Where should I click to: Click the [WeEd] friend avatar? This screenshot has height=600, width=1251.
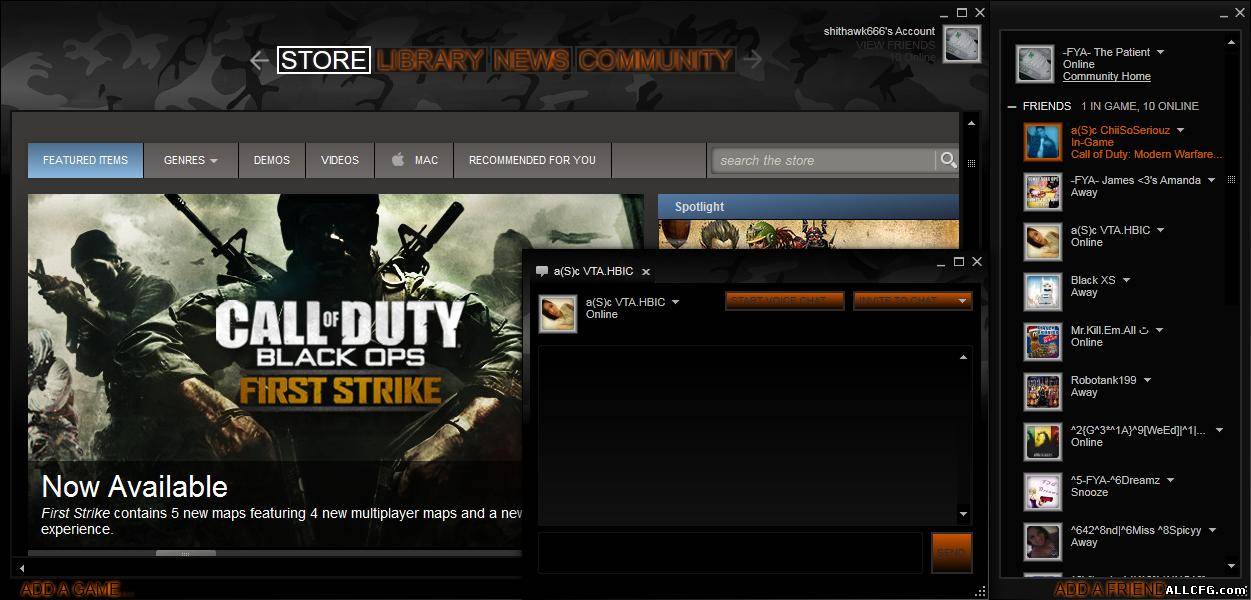click(1043, 442)
